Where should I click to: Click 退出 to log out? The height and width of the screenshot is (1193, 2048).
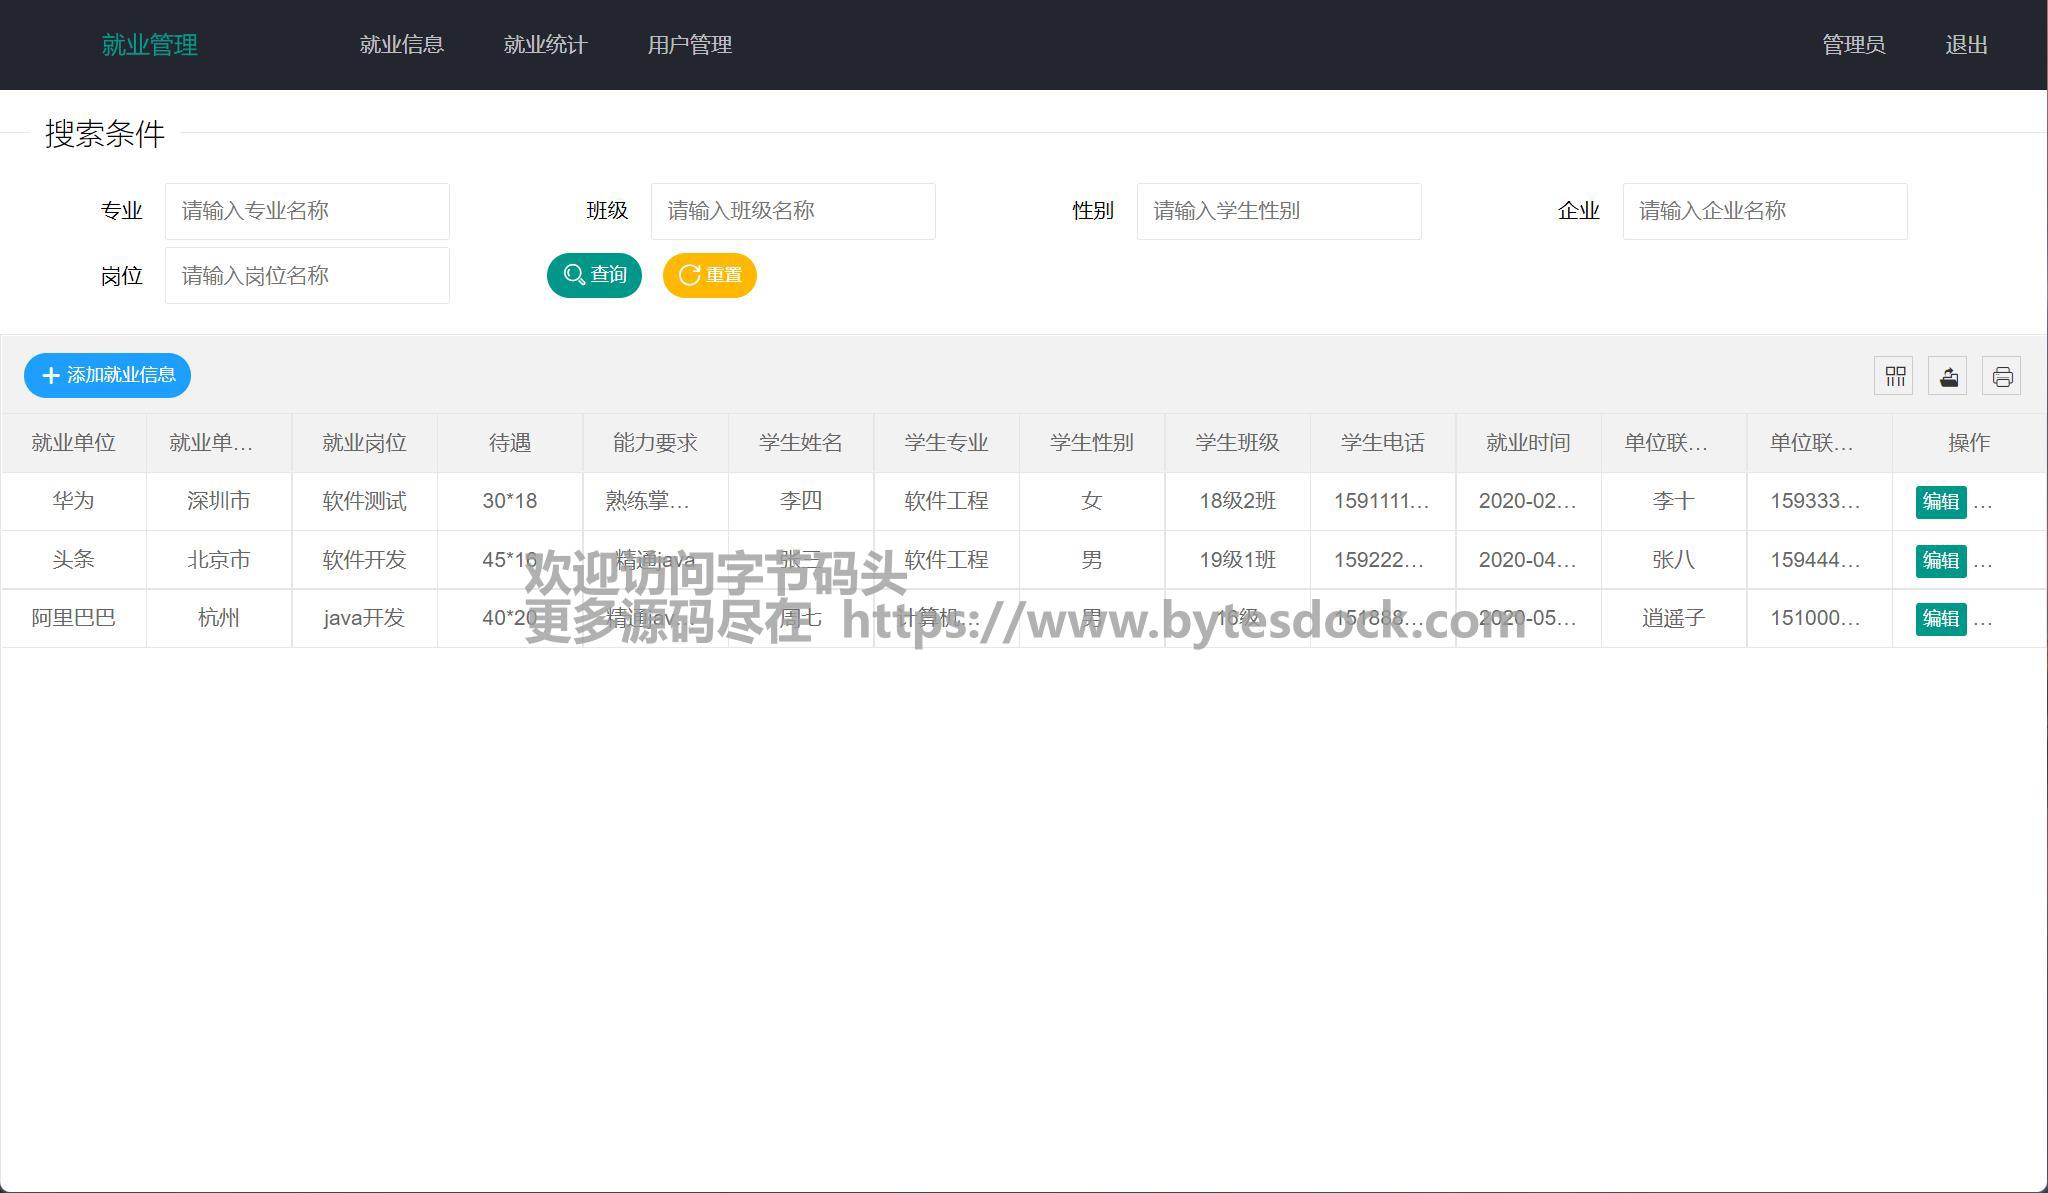point(1966,45)
